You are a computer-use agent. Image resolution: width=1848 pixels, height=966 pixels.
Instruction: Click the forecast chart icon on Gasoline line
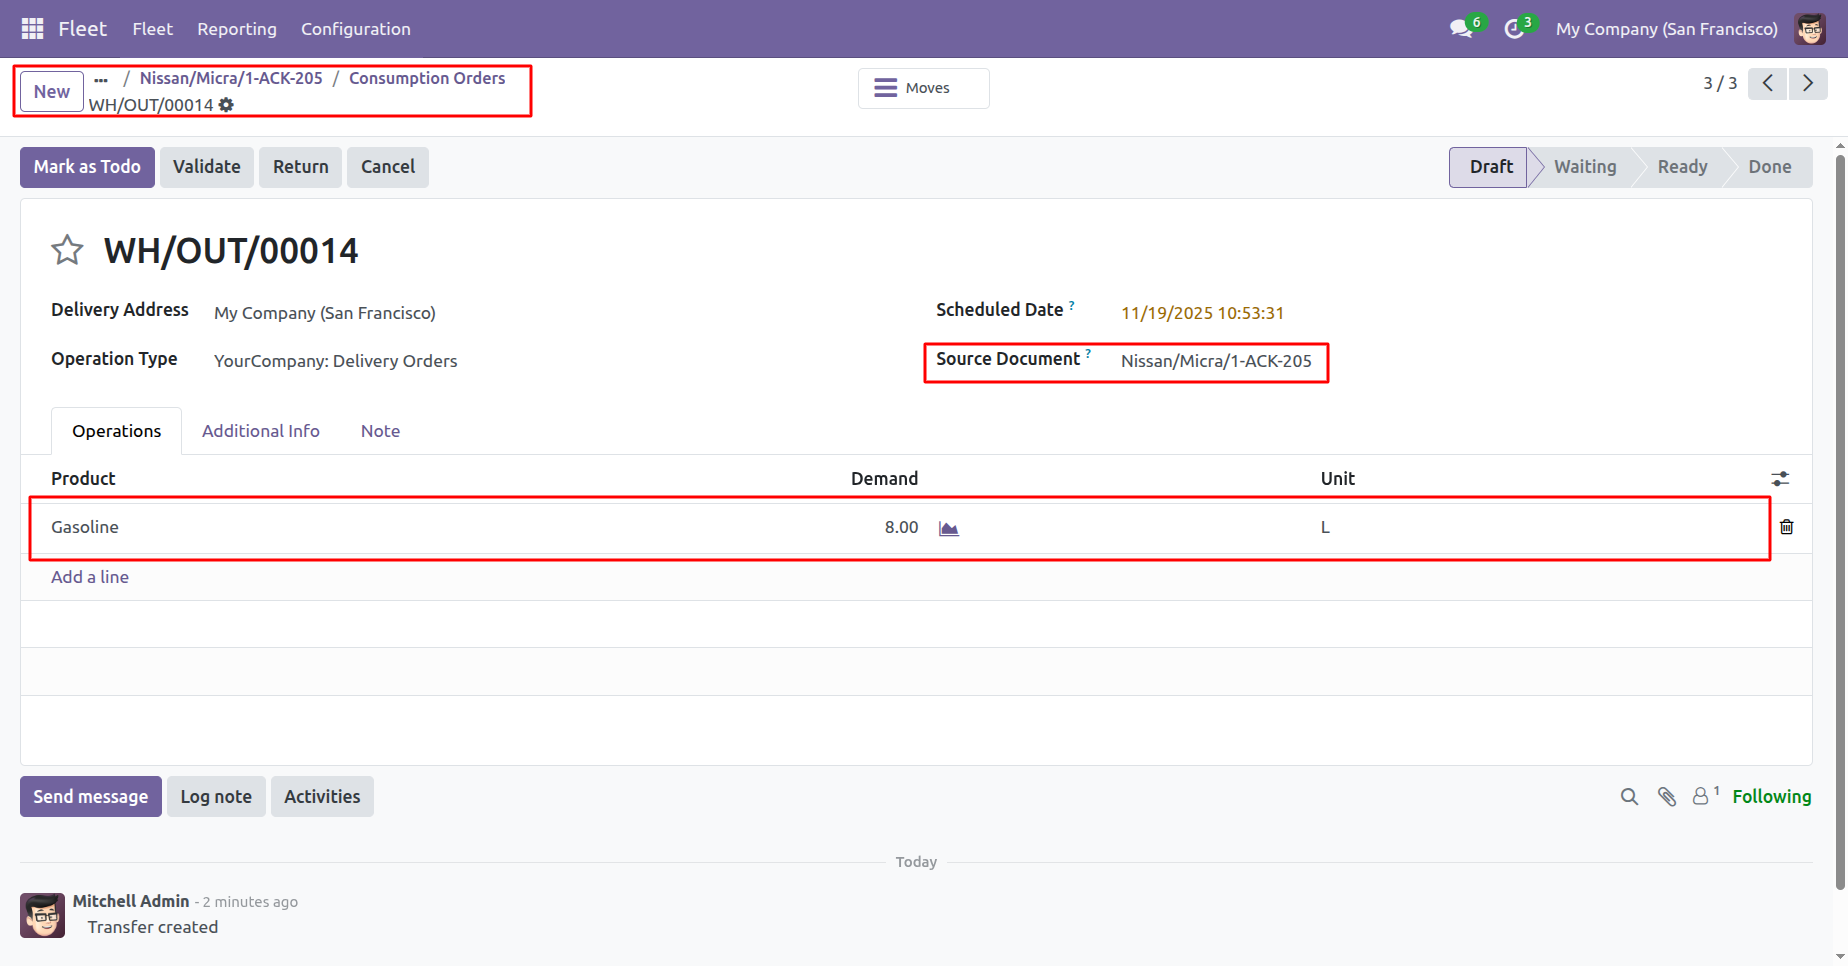point(949,528)
